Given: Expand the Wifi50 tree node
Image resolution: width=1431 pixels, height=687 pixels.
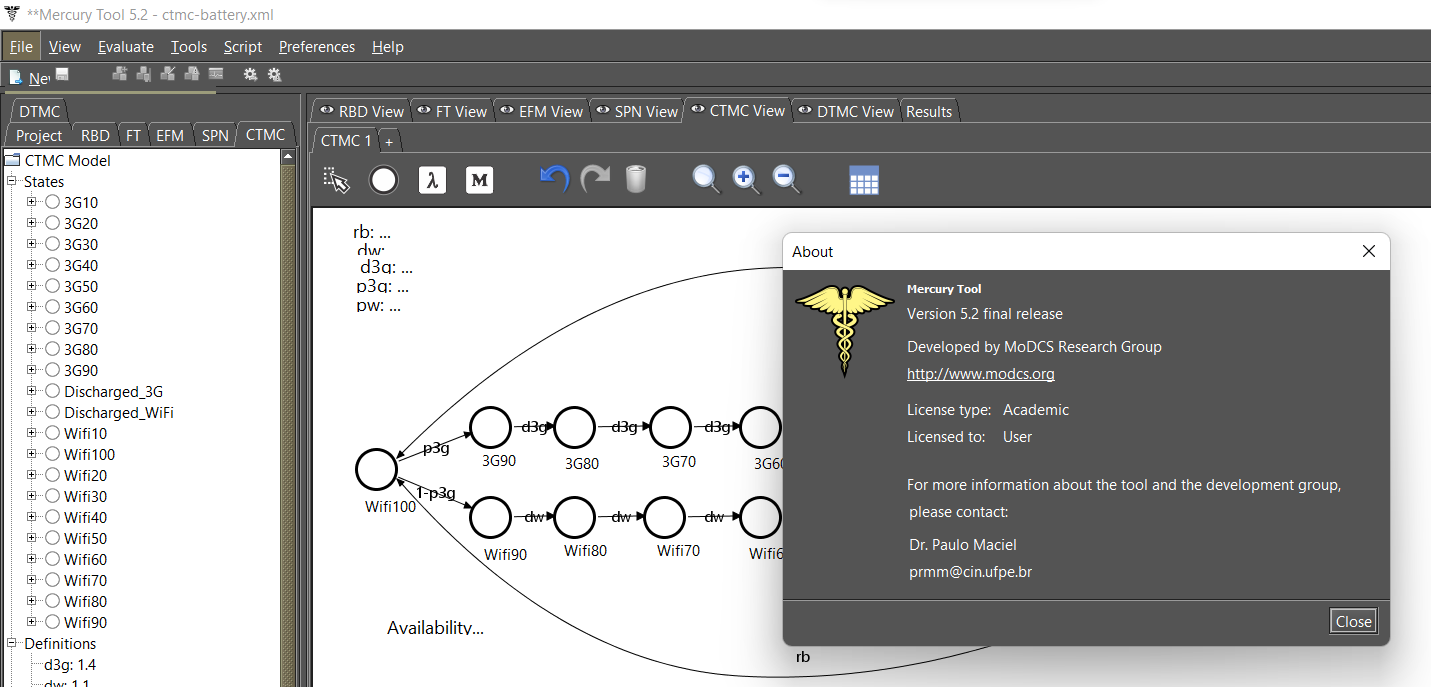Looking at the screenshot, I should pos(32,538).
